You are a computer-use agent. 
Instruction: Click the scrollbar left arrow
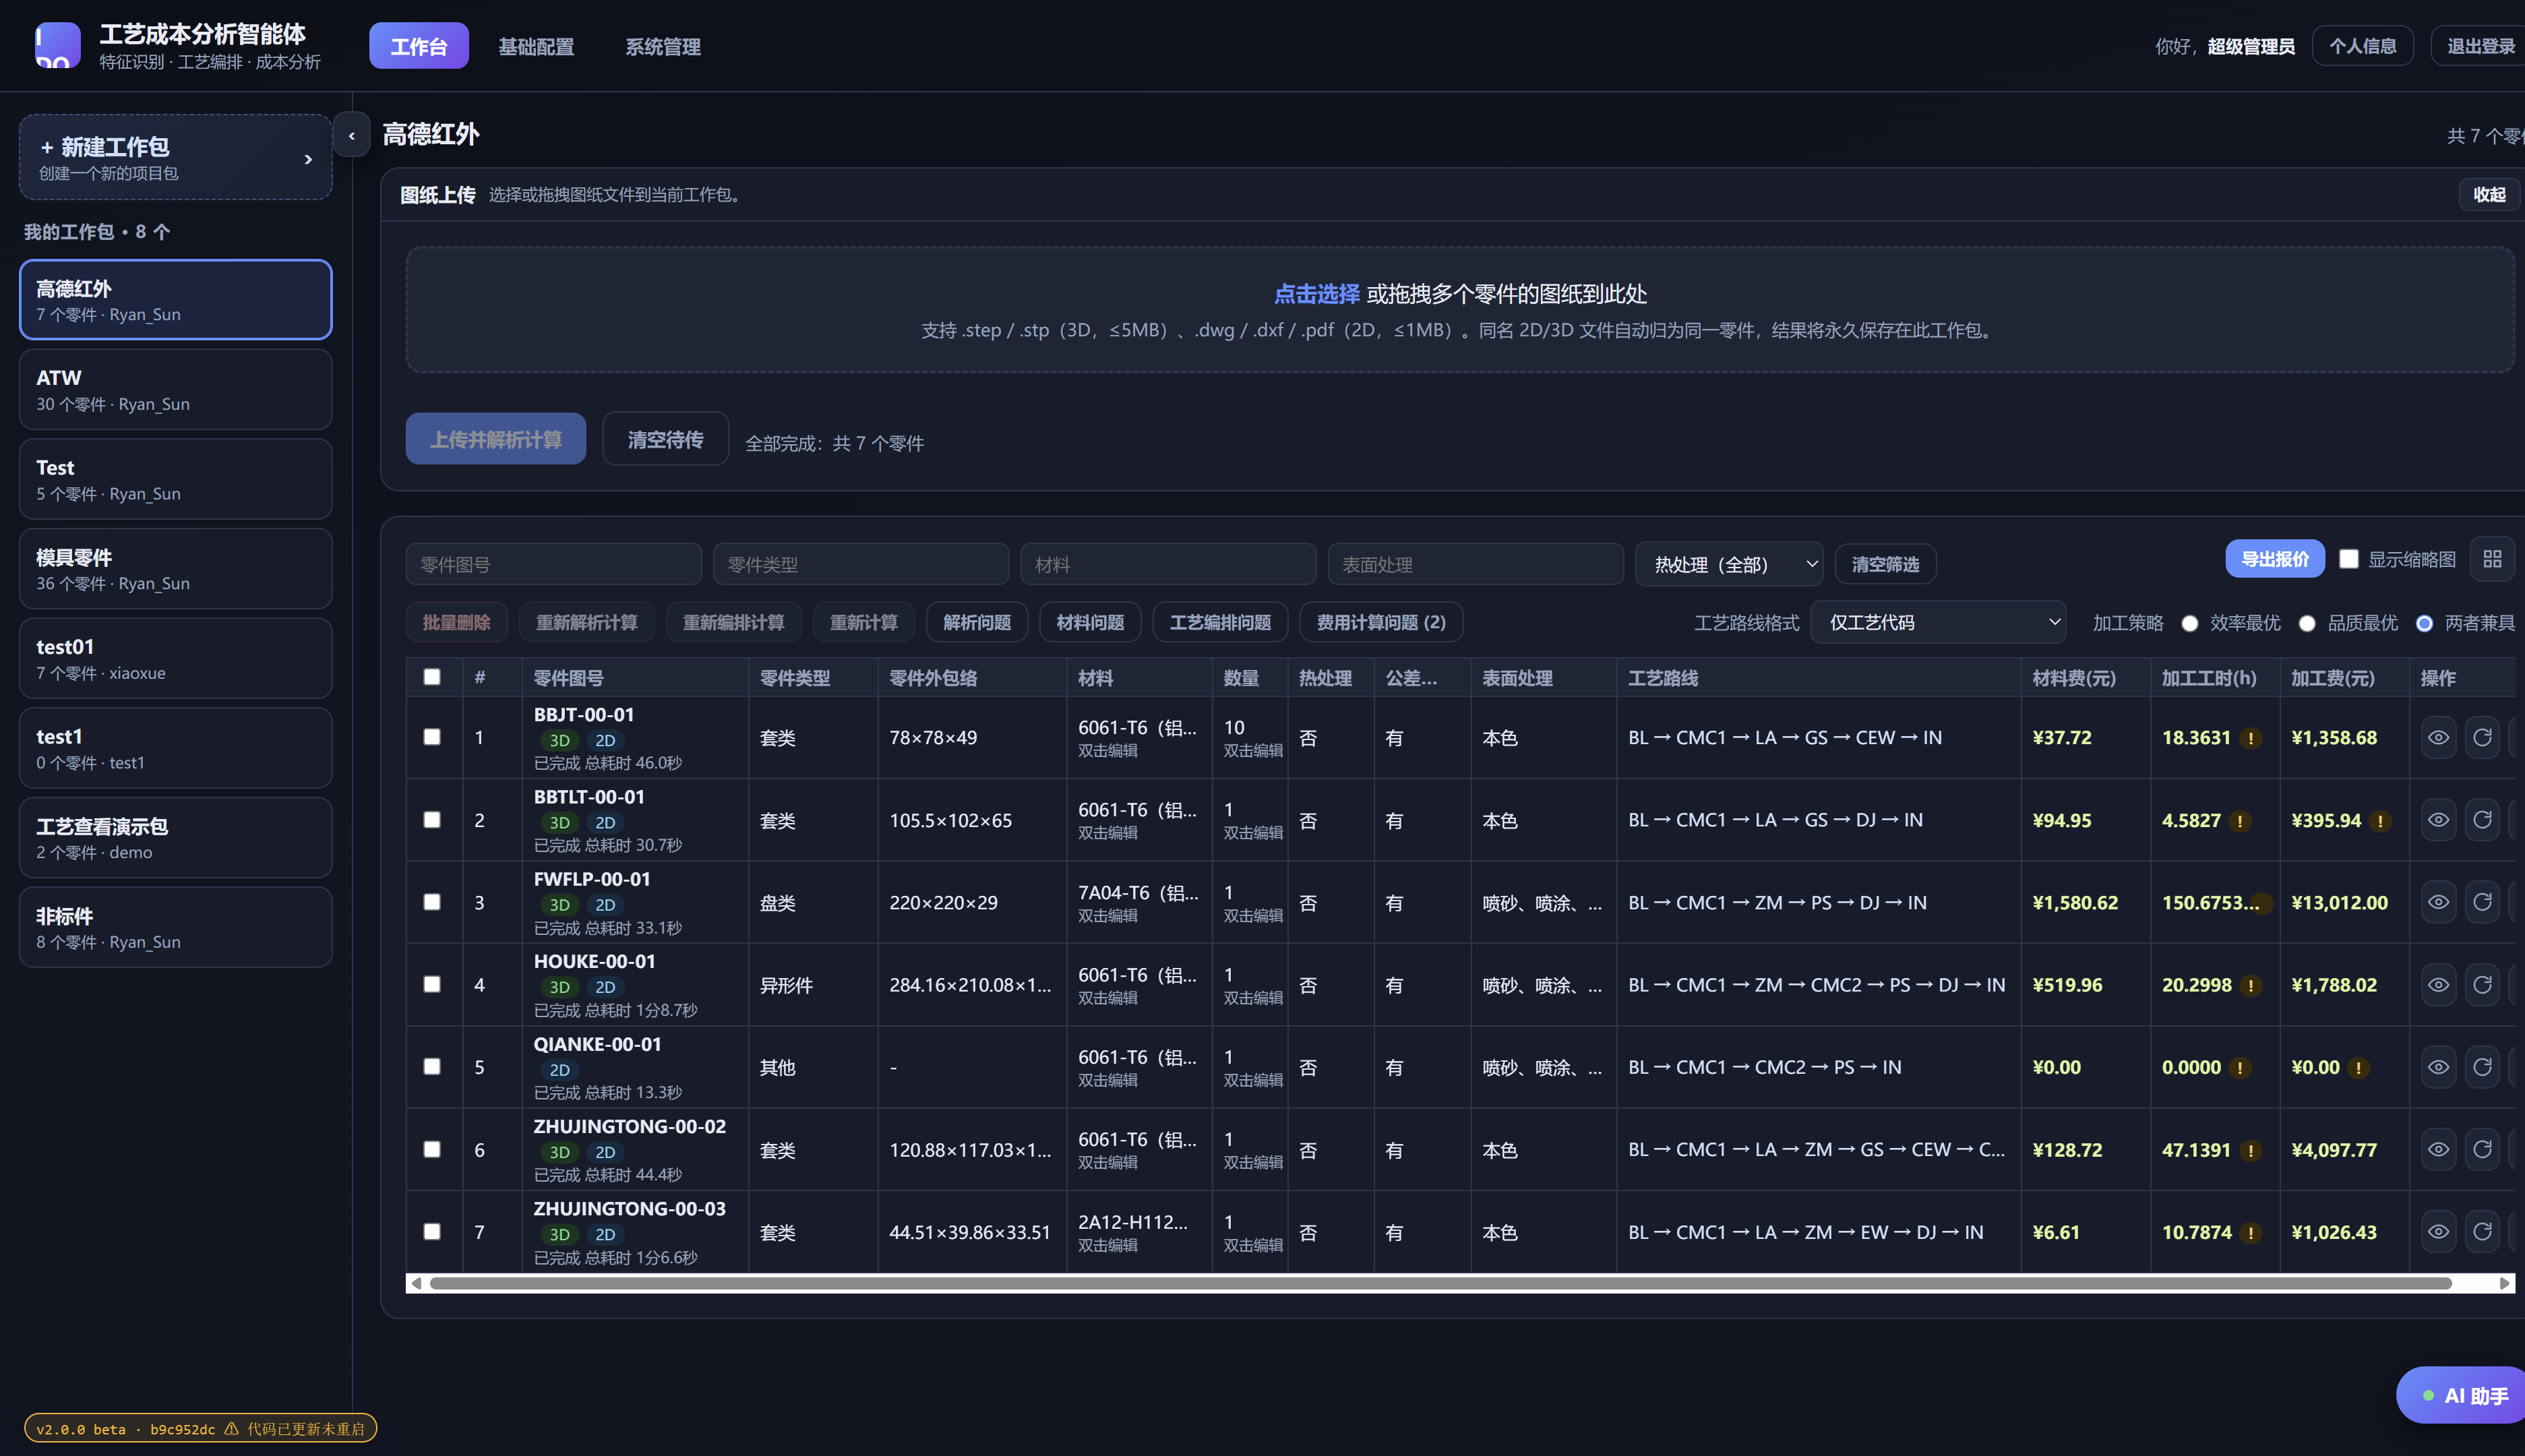point(416,1283)
